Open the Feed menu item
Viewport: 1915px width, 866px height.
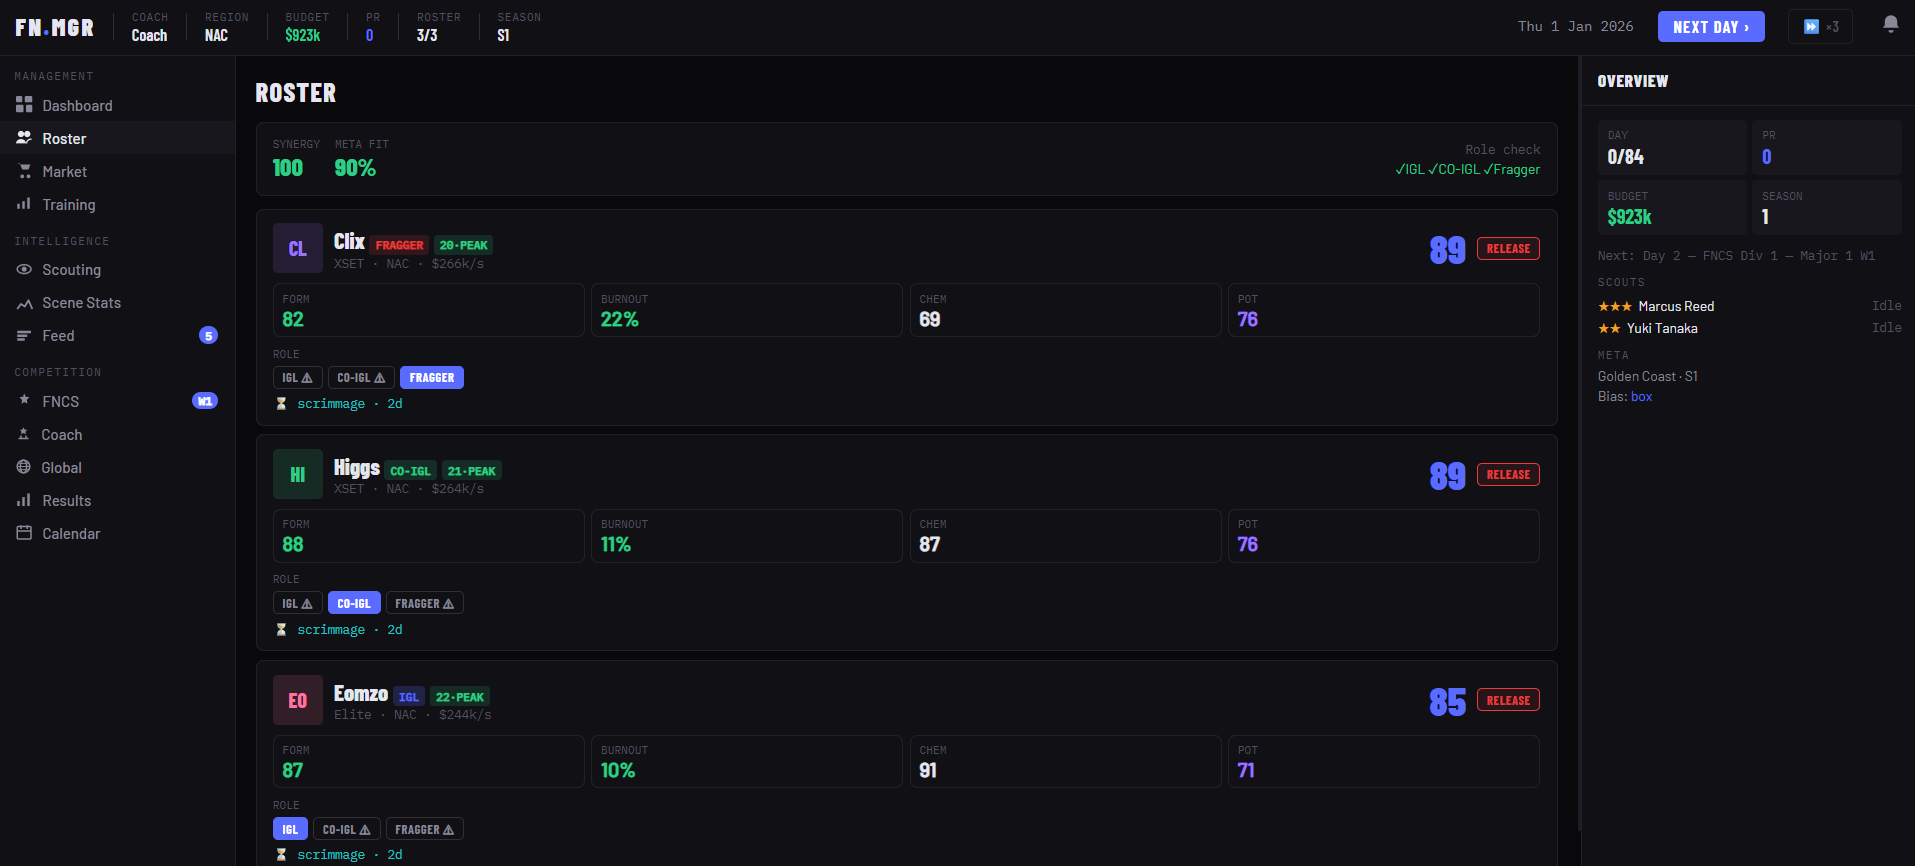tap(58, 336)
